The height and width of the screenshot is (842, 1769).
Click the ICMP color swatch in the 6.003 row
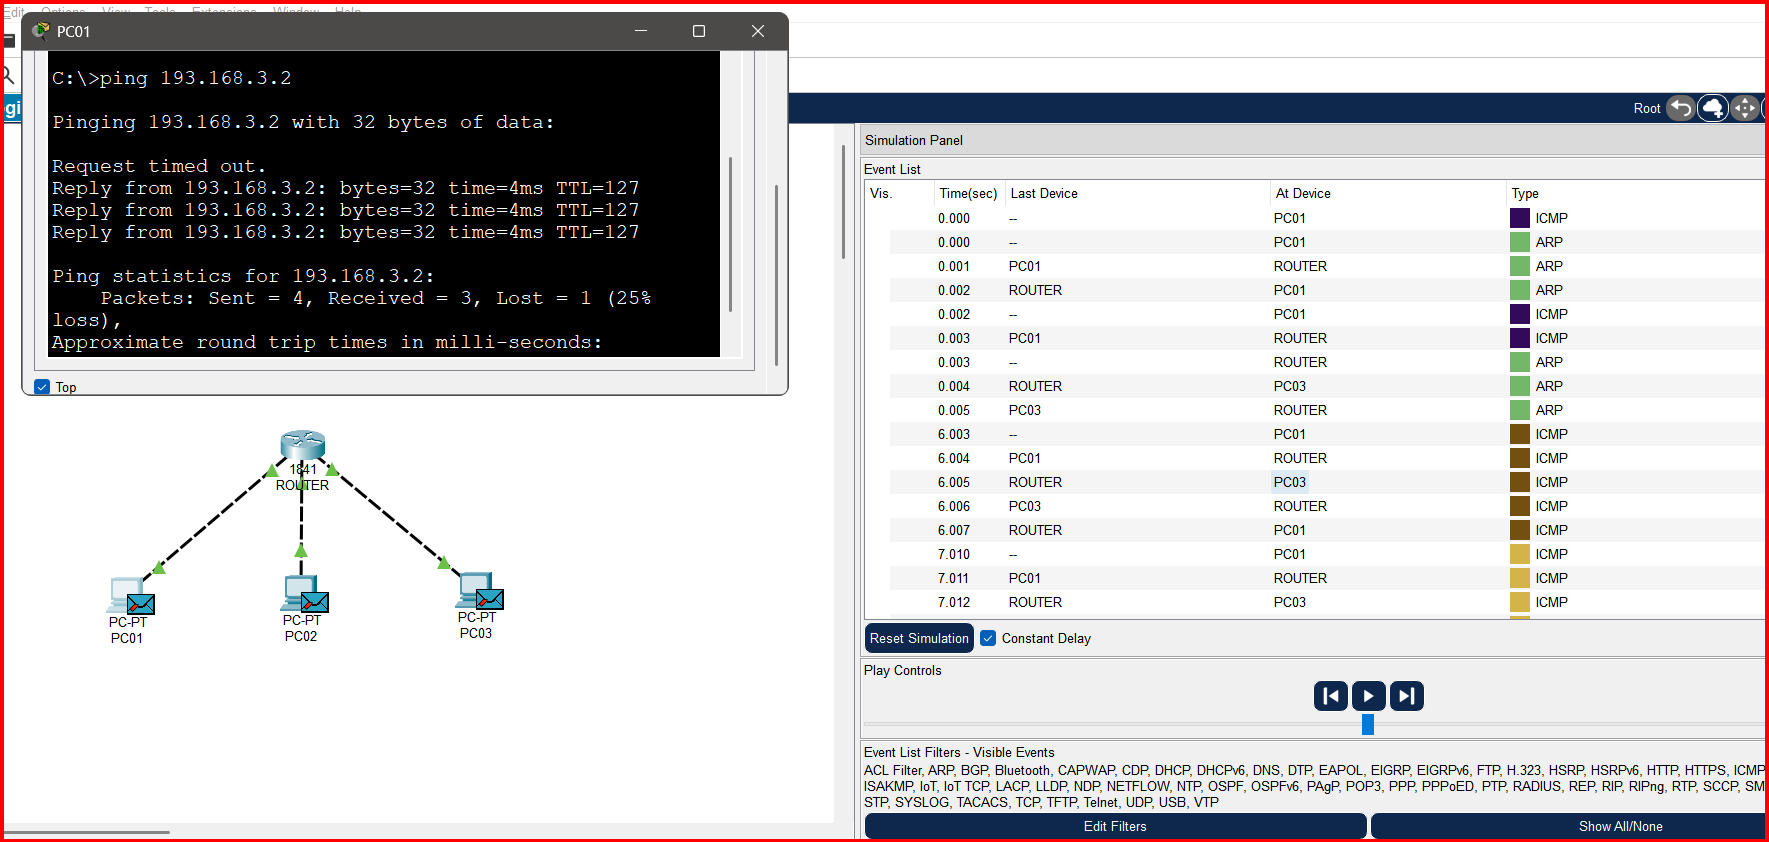[1520, 434]
